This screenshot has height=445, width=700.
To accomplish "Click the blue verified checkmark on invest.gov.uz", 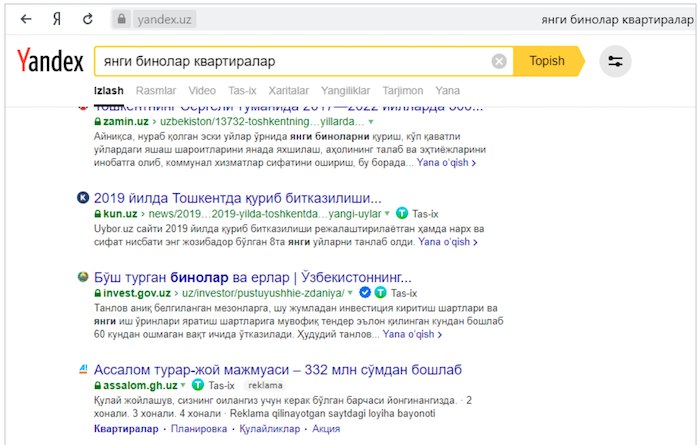I will tap(365, 293).
